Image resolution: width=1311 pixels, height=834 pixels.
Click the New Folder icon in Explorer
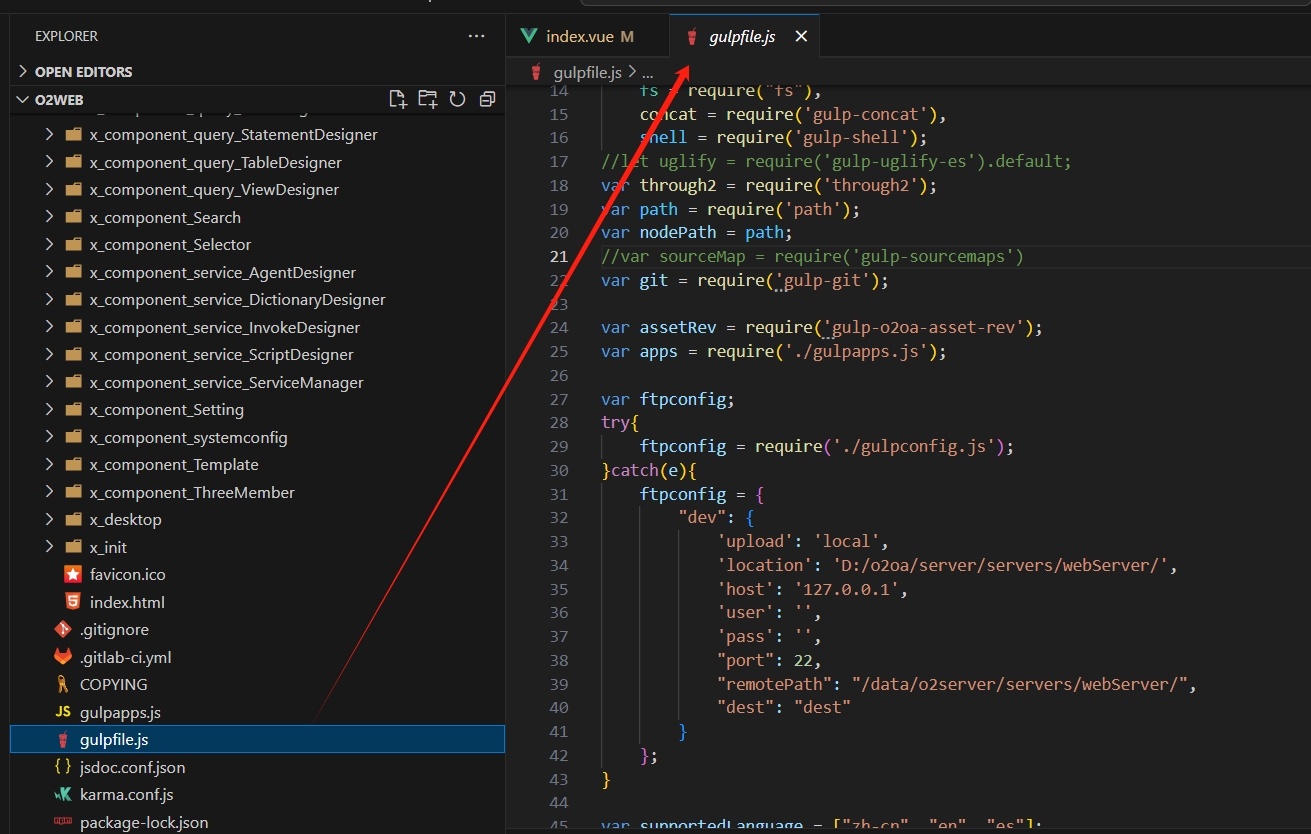(x=428, y=99)
